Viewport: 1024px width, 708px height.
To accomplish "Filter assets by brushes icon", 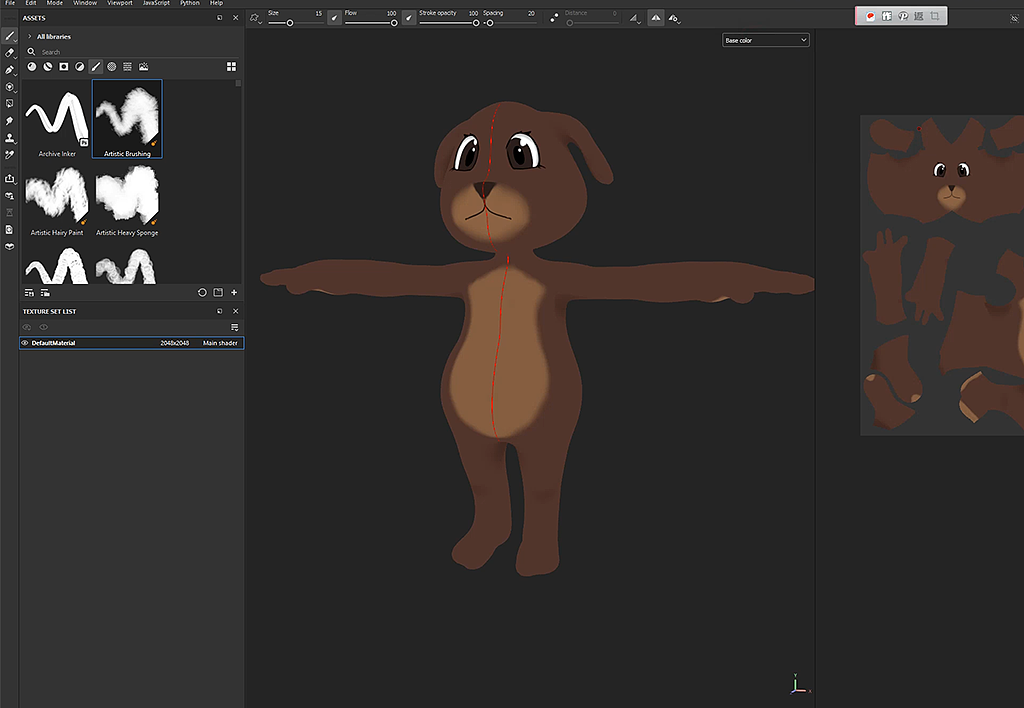I will coord(95,66).
